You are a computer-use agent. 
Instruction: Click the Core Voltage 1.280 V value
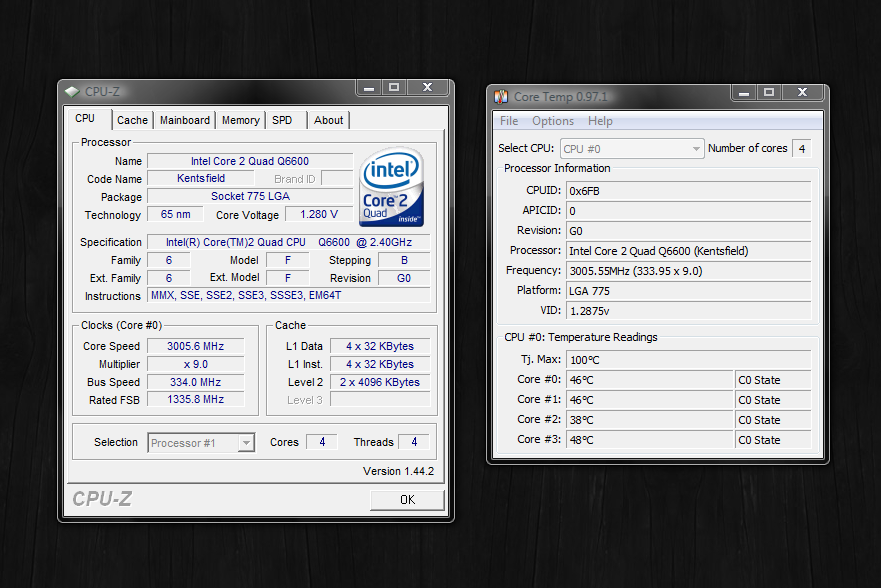coord(319,215)
